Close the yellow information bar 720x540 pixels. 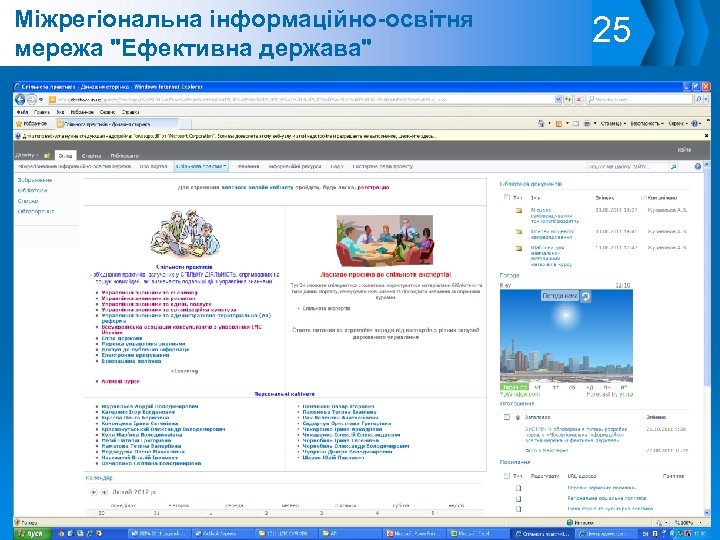706,136
